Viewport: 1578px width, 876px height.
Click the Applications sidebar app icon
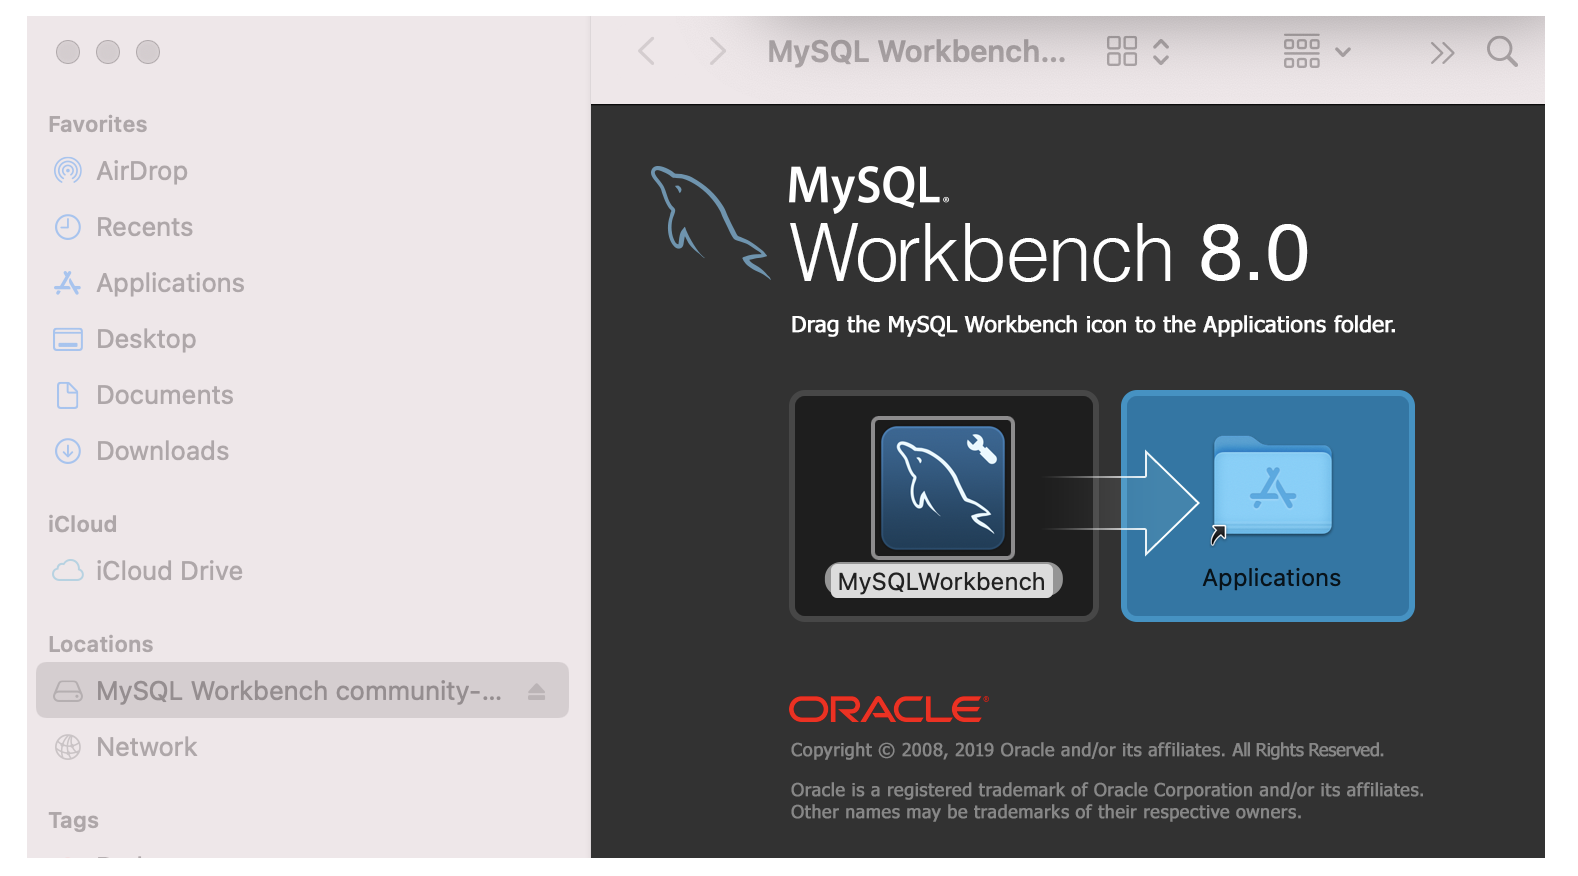68,283
